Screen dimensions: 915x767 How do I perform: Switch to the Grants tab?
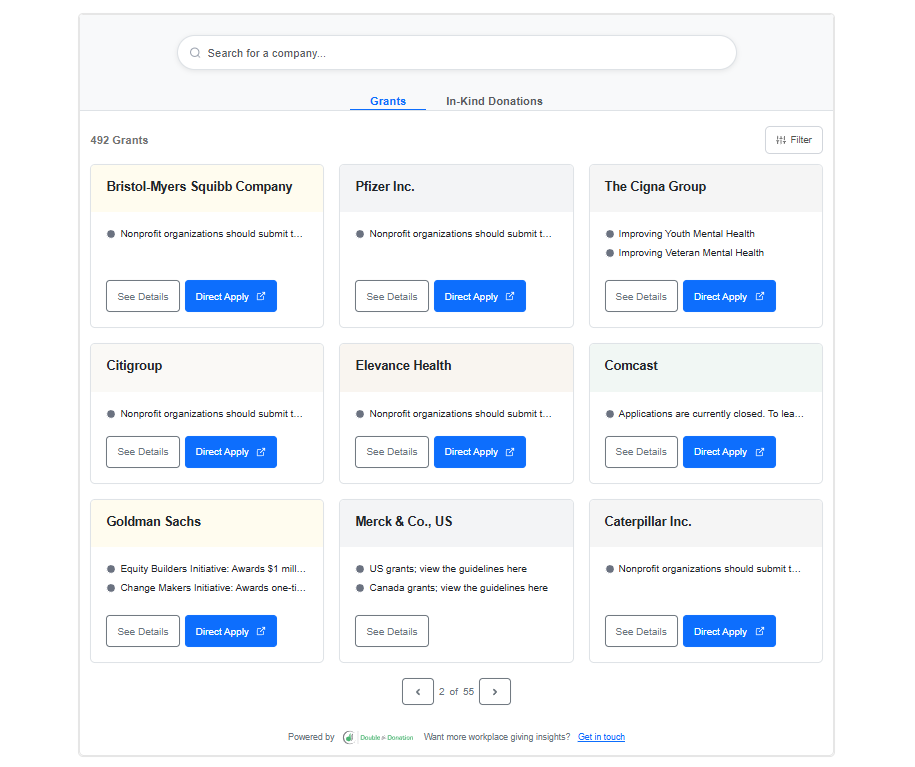388,101
